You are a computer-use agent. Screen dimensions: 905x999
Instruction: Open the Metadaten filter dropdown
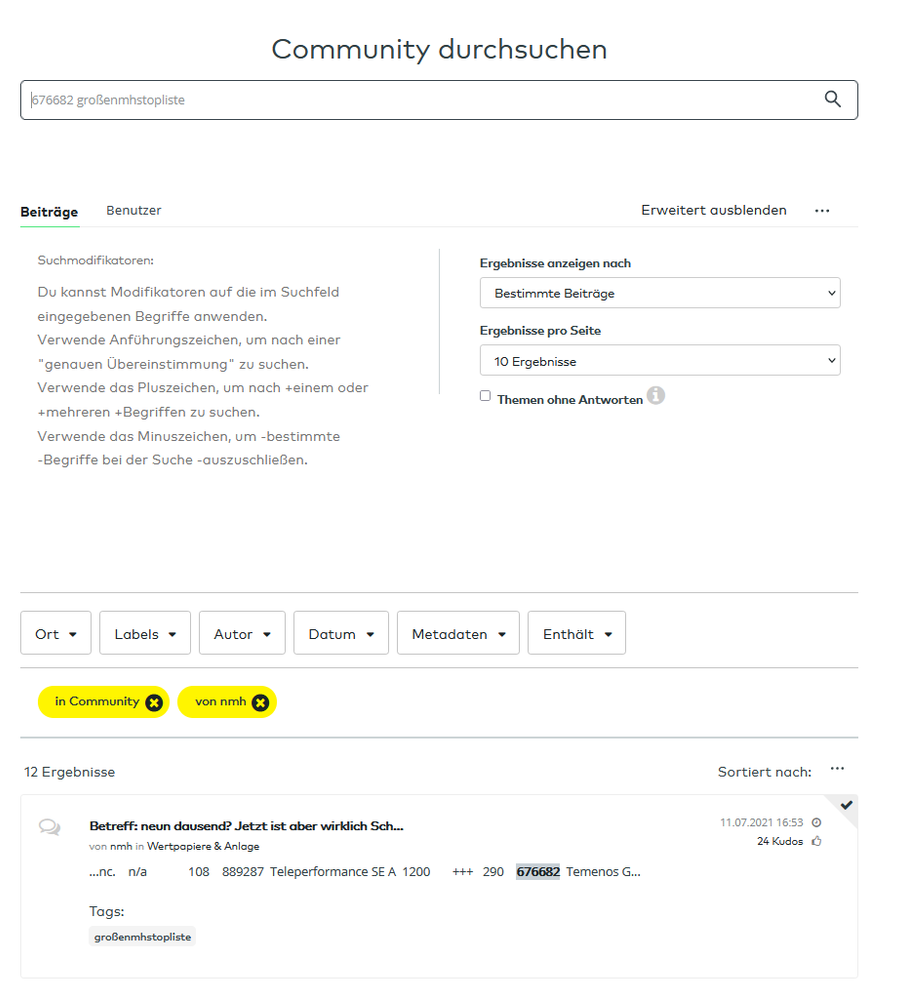[458, 632]
